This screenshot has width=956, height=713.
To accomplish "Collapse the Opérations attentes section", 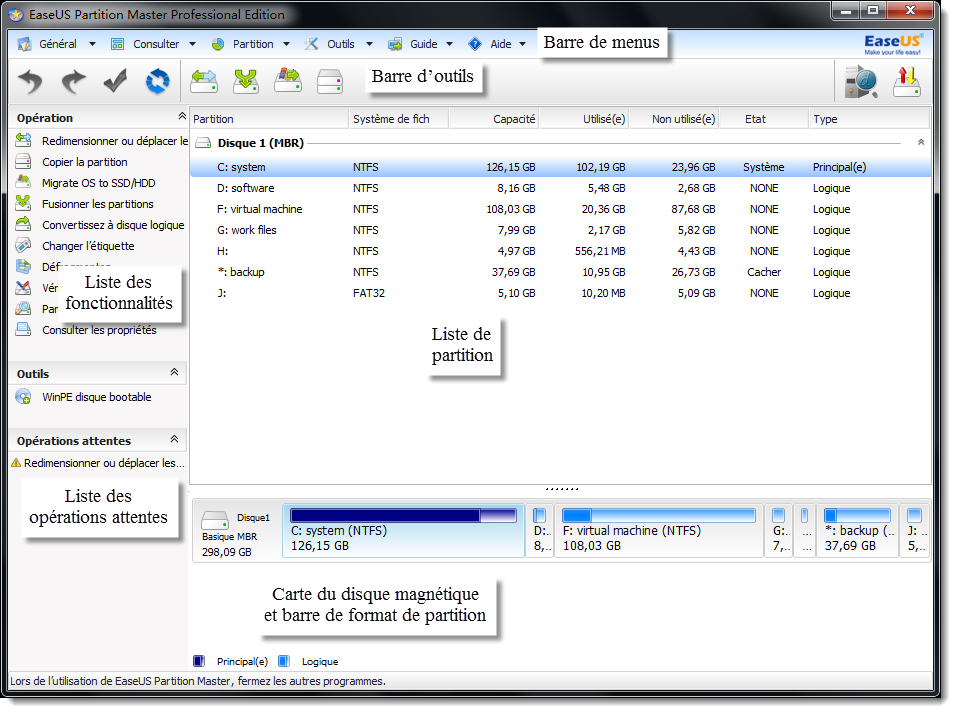I will point(174,440).
